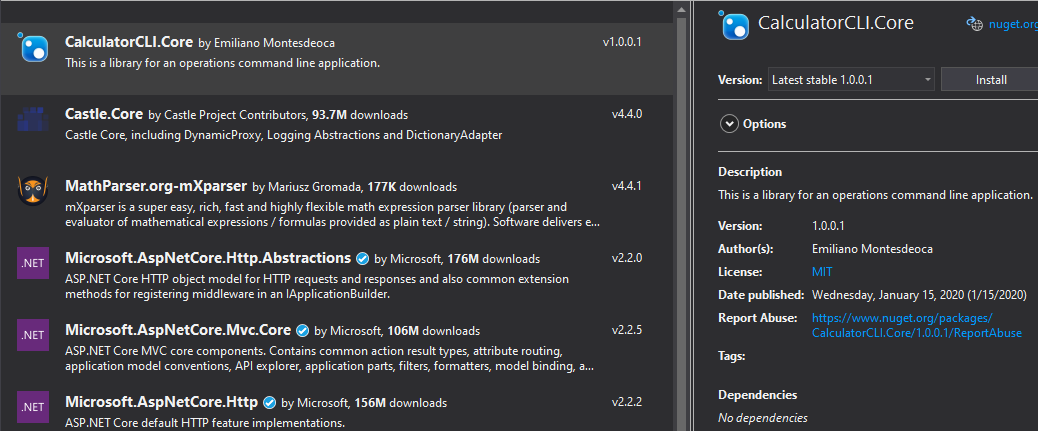Open the Version dropdown showing Latest stable
This screenshot has height=431, width=1038.
pos(851,79)
